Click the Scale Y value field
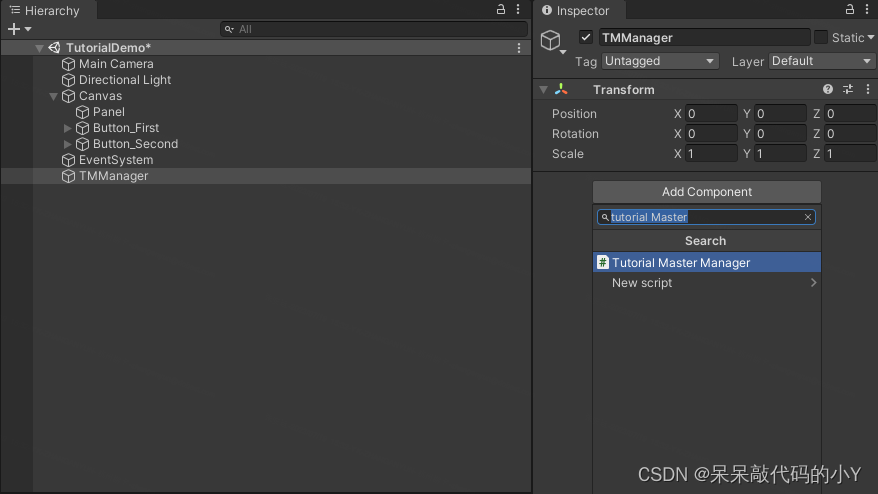This screenshot has width=878, height=494. click(780, 153)
